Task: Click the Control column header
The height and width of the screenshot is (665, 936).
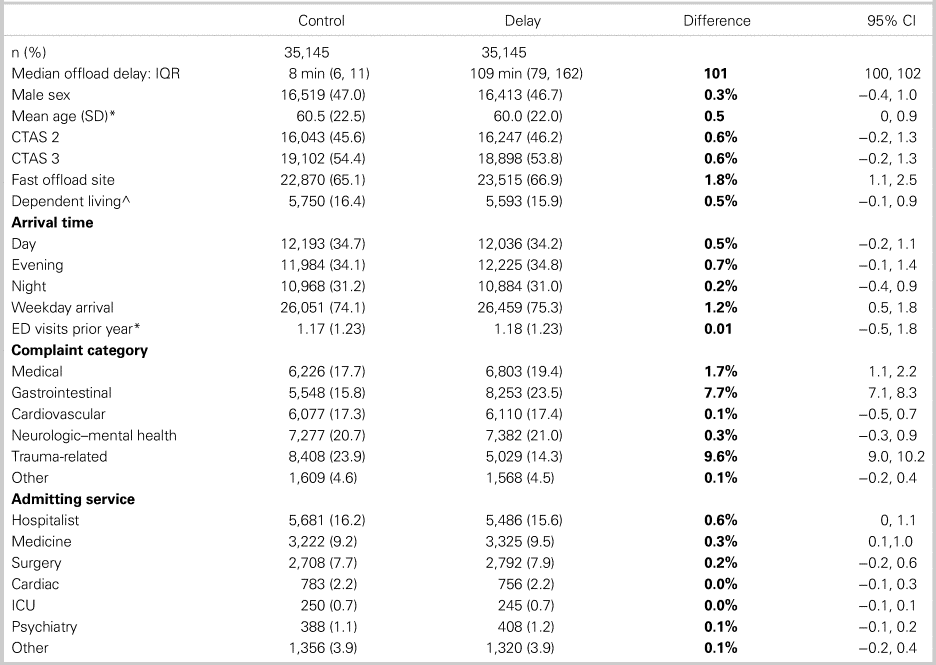Action: click(321, 21)
